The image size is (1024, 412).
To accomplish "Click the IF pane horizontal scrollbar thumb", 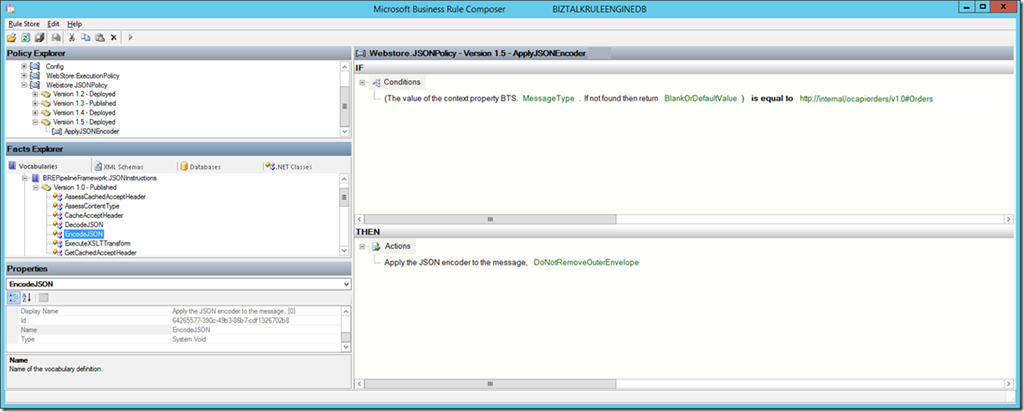I will [x=490, y=219].
